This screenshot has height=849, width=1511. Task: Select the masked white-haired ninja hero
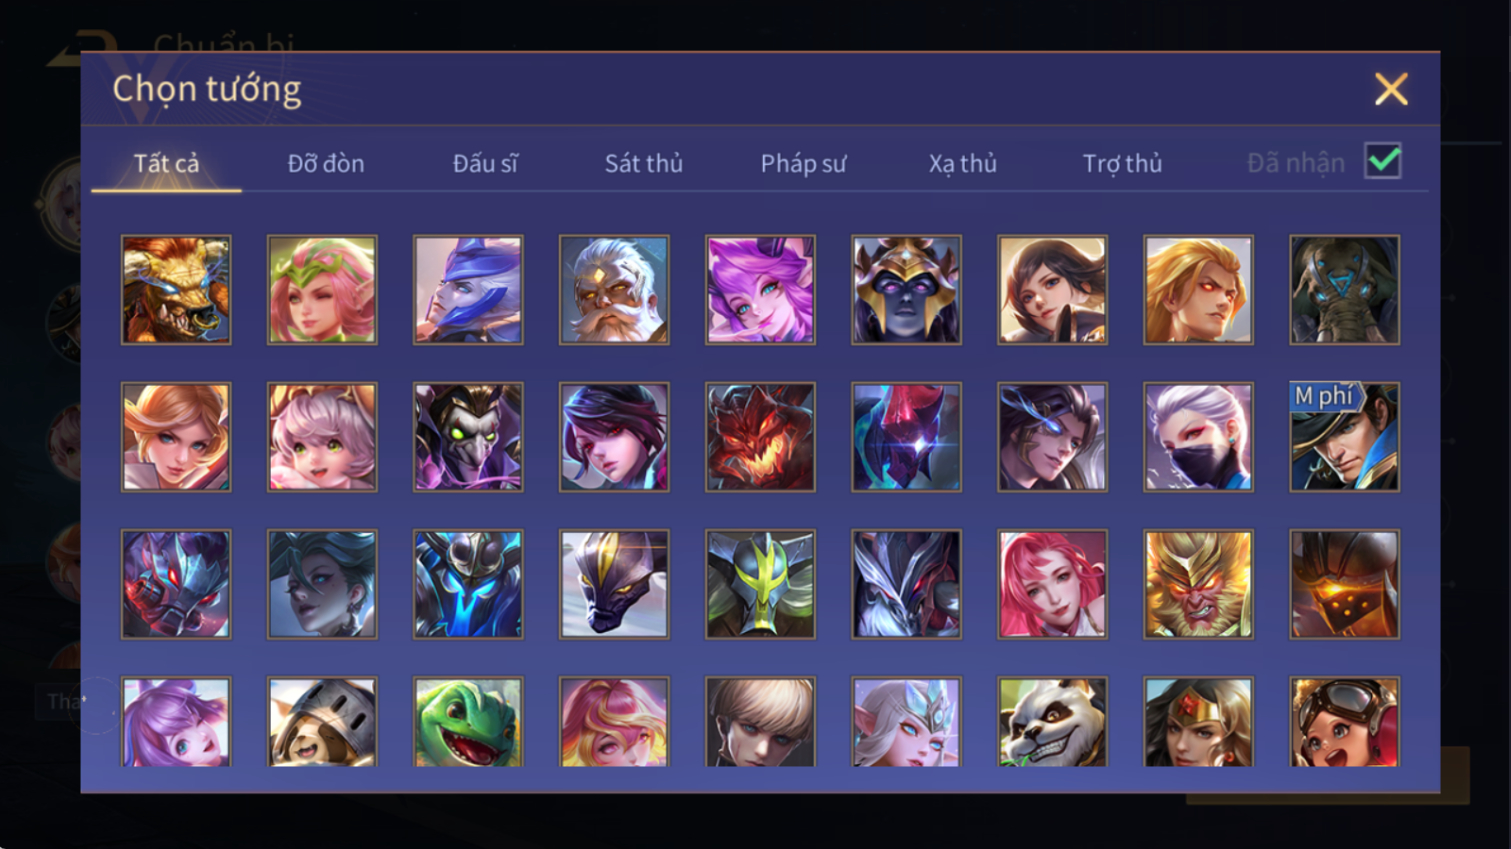tap(1198, 437)
